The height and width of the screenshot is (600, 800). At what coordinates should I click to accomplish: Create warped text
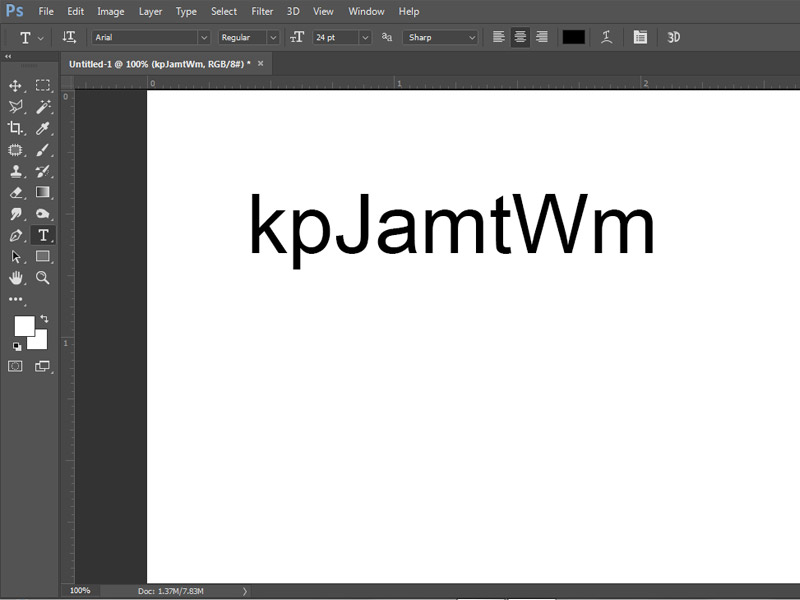coord(606,37)
